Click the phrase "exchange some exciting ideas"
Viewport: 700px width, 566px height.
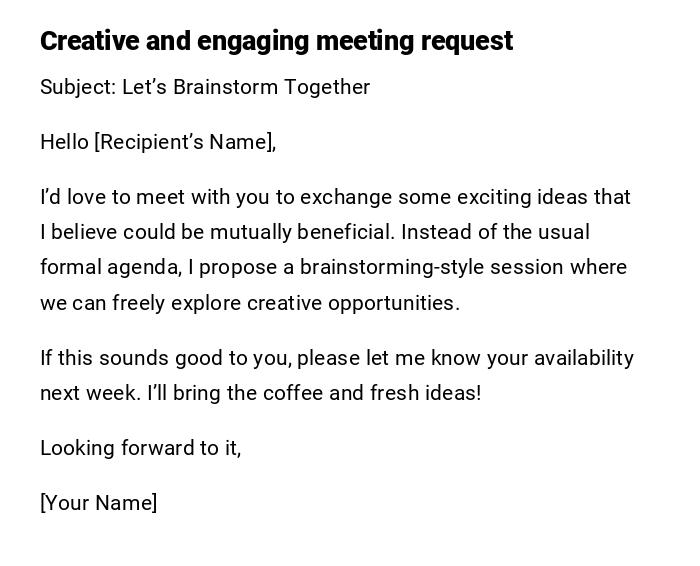[x=429, y=197]
